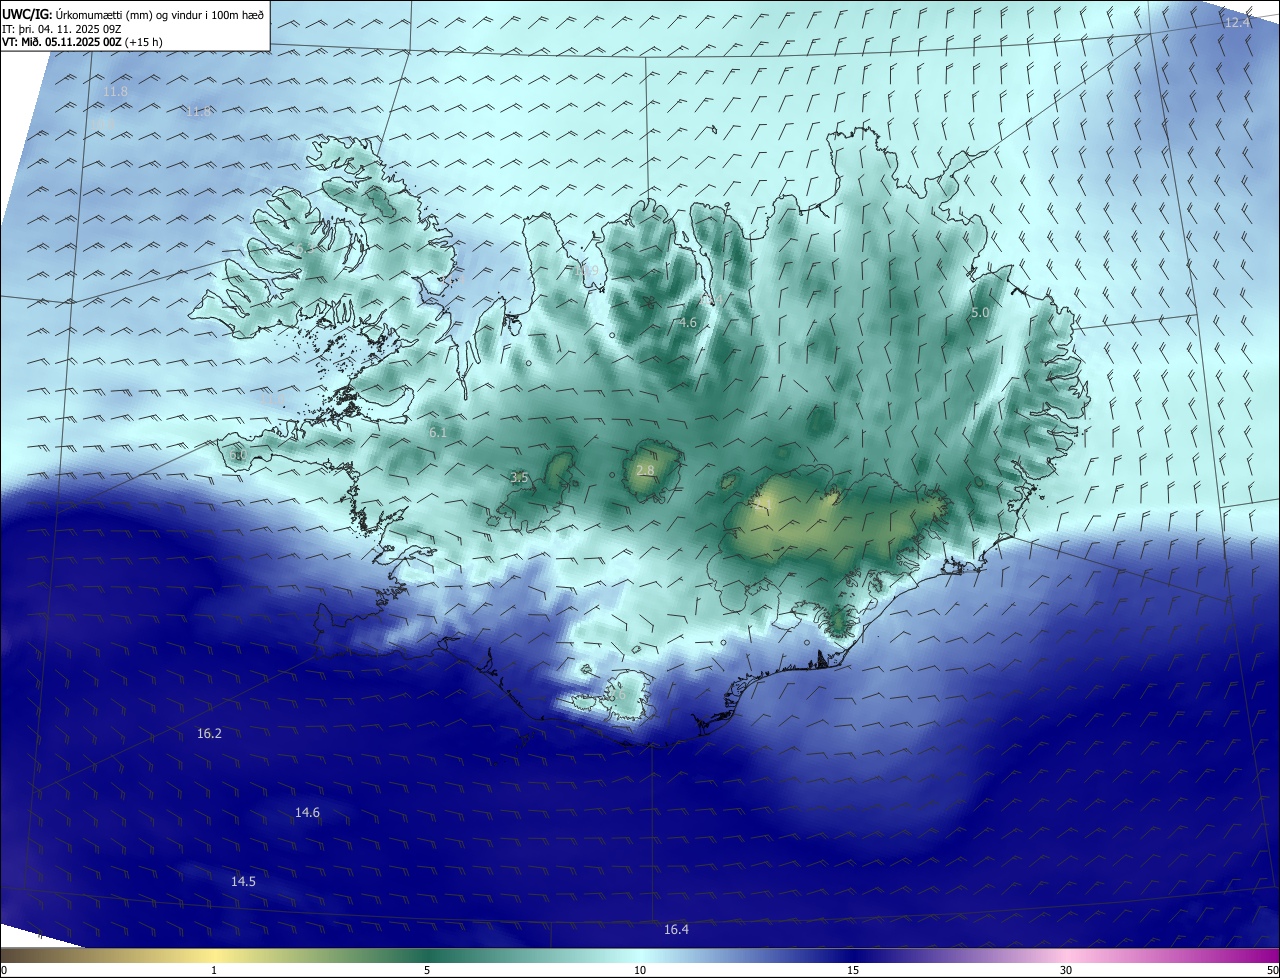
Task: Click the 14.5 value on the map
Action: pyautogui.click(x=243, y=881)
